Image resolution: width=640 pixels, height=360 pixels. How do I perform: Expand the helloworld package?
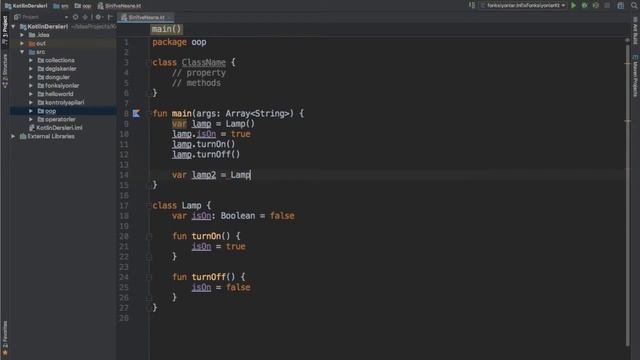31,94
